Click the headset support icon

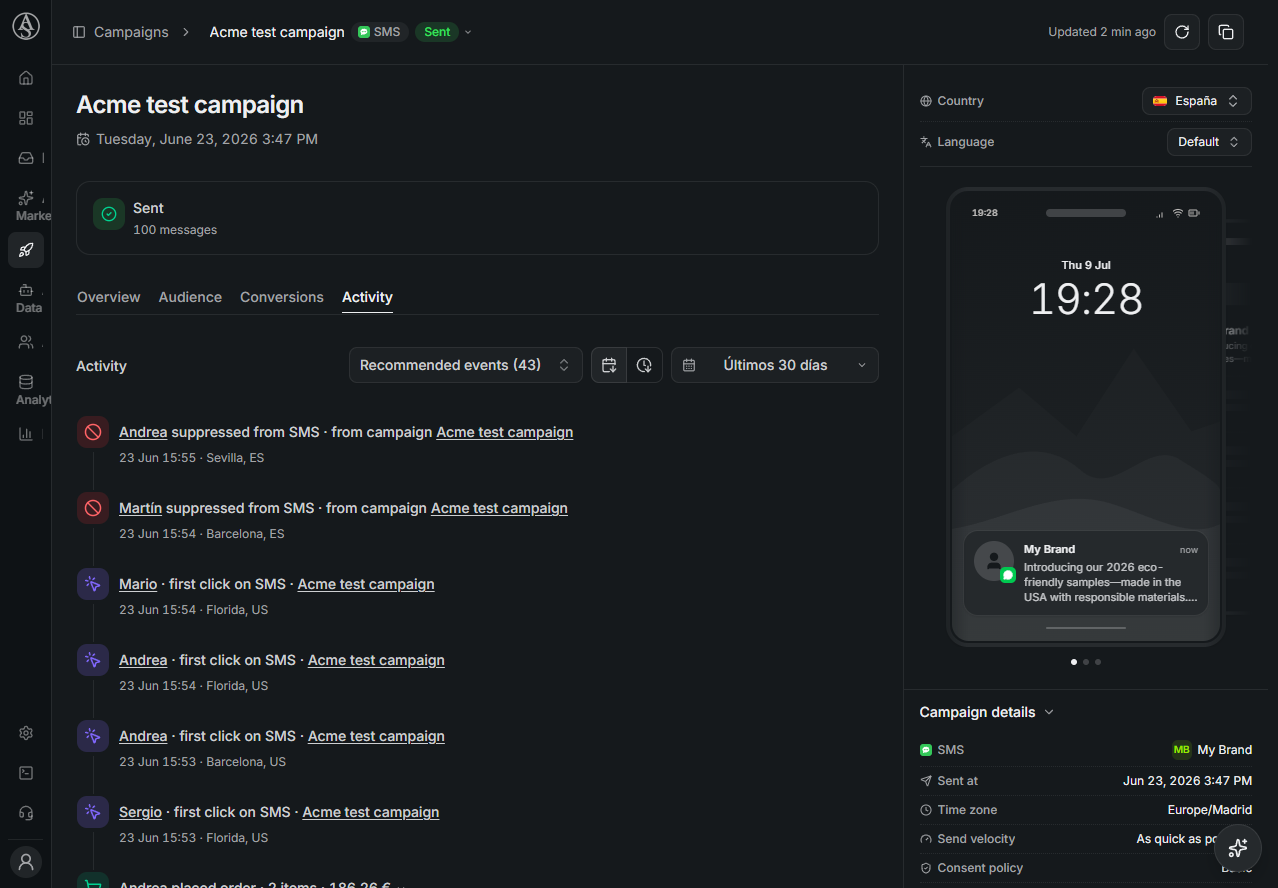(26, 813)
